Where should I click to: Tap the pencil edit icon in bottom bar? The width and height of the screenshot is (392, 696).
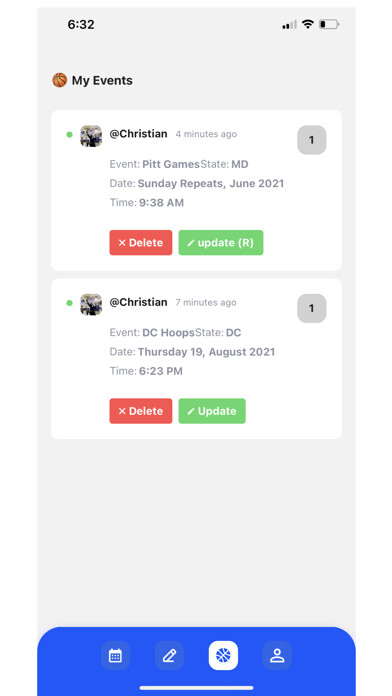[x=169, y=655]
